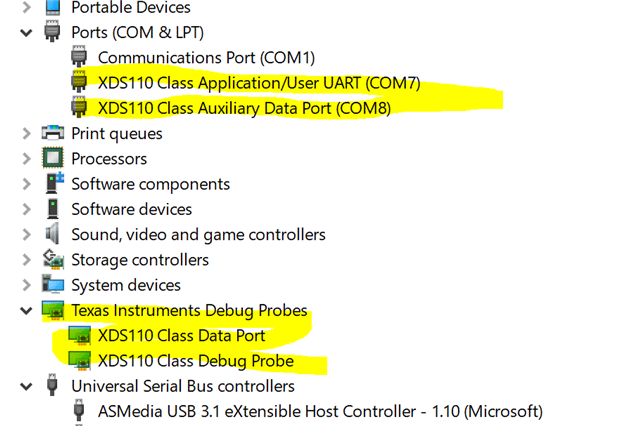This screenshot has height=426, width=640.
Task: Select XDS110 Class Data Port device
Action: (181, 336)
